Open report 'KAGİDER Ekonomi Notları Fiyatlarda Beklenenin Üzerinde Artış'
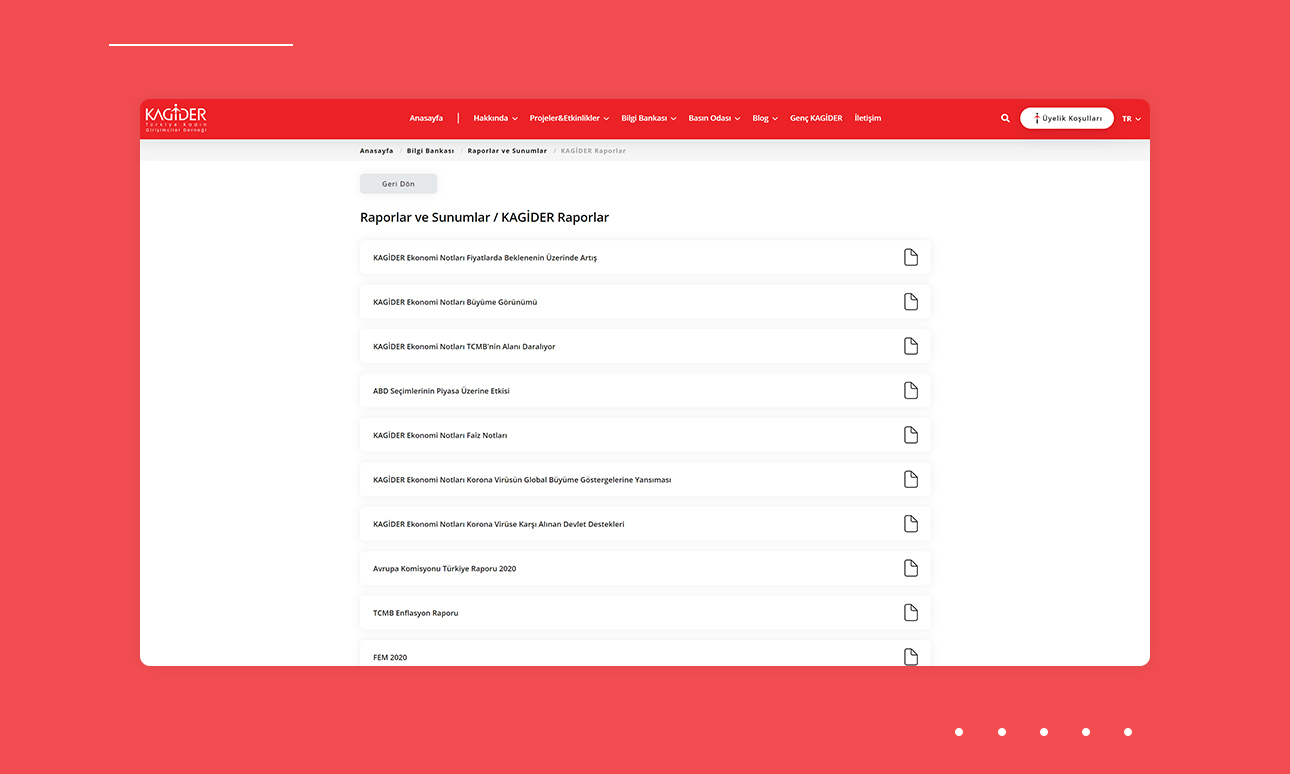 tap(645, 257)
